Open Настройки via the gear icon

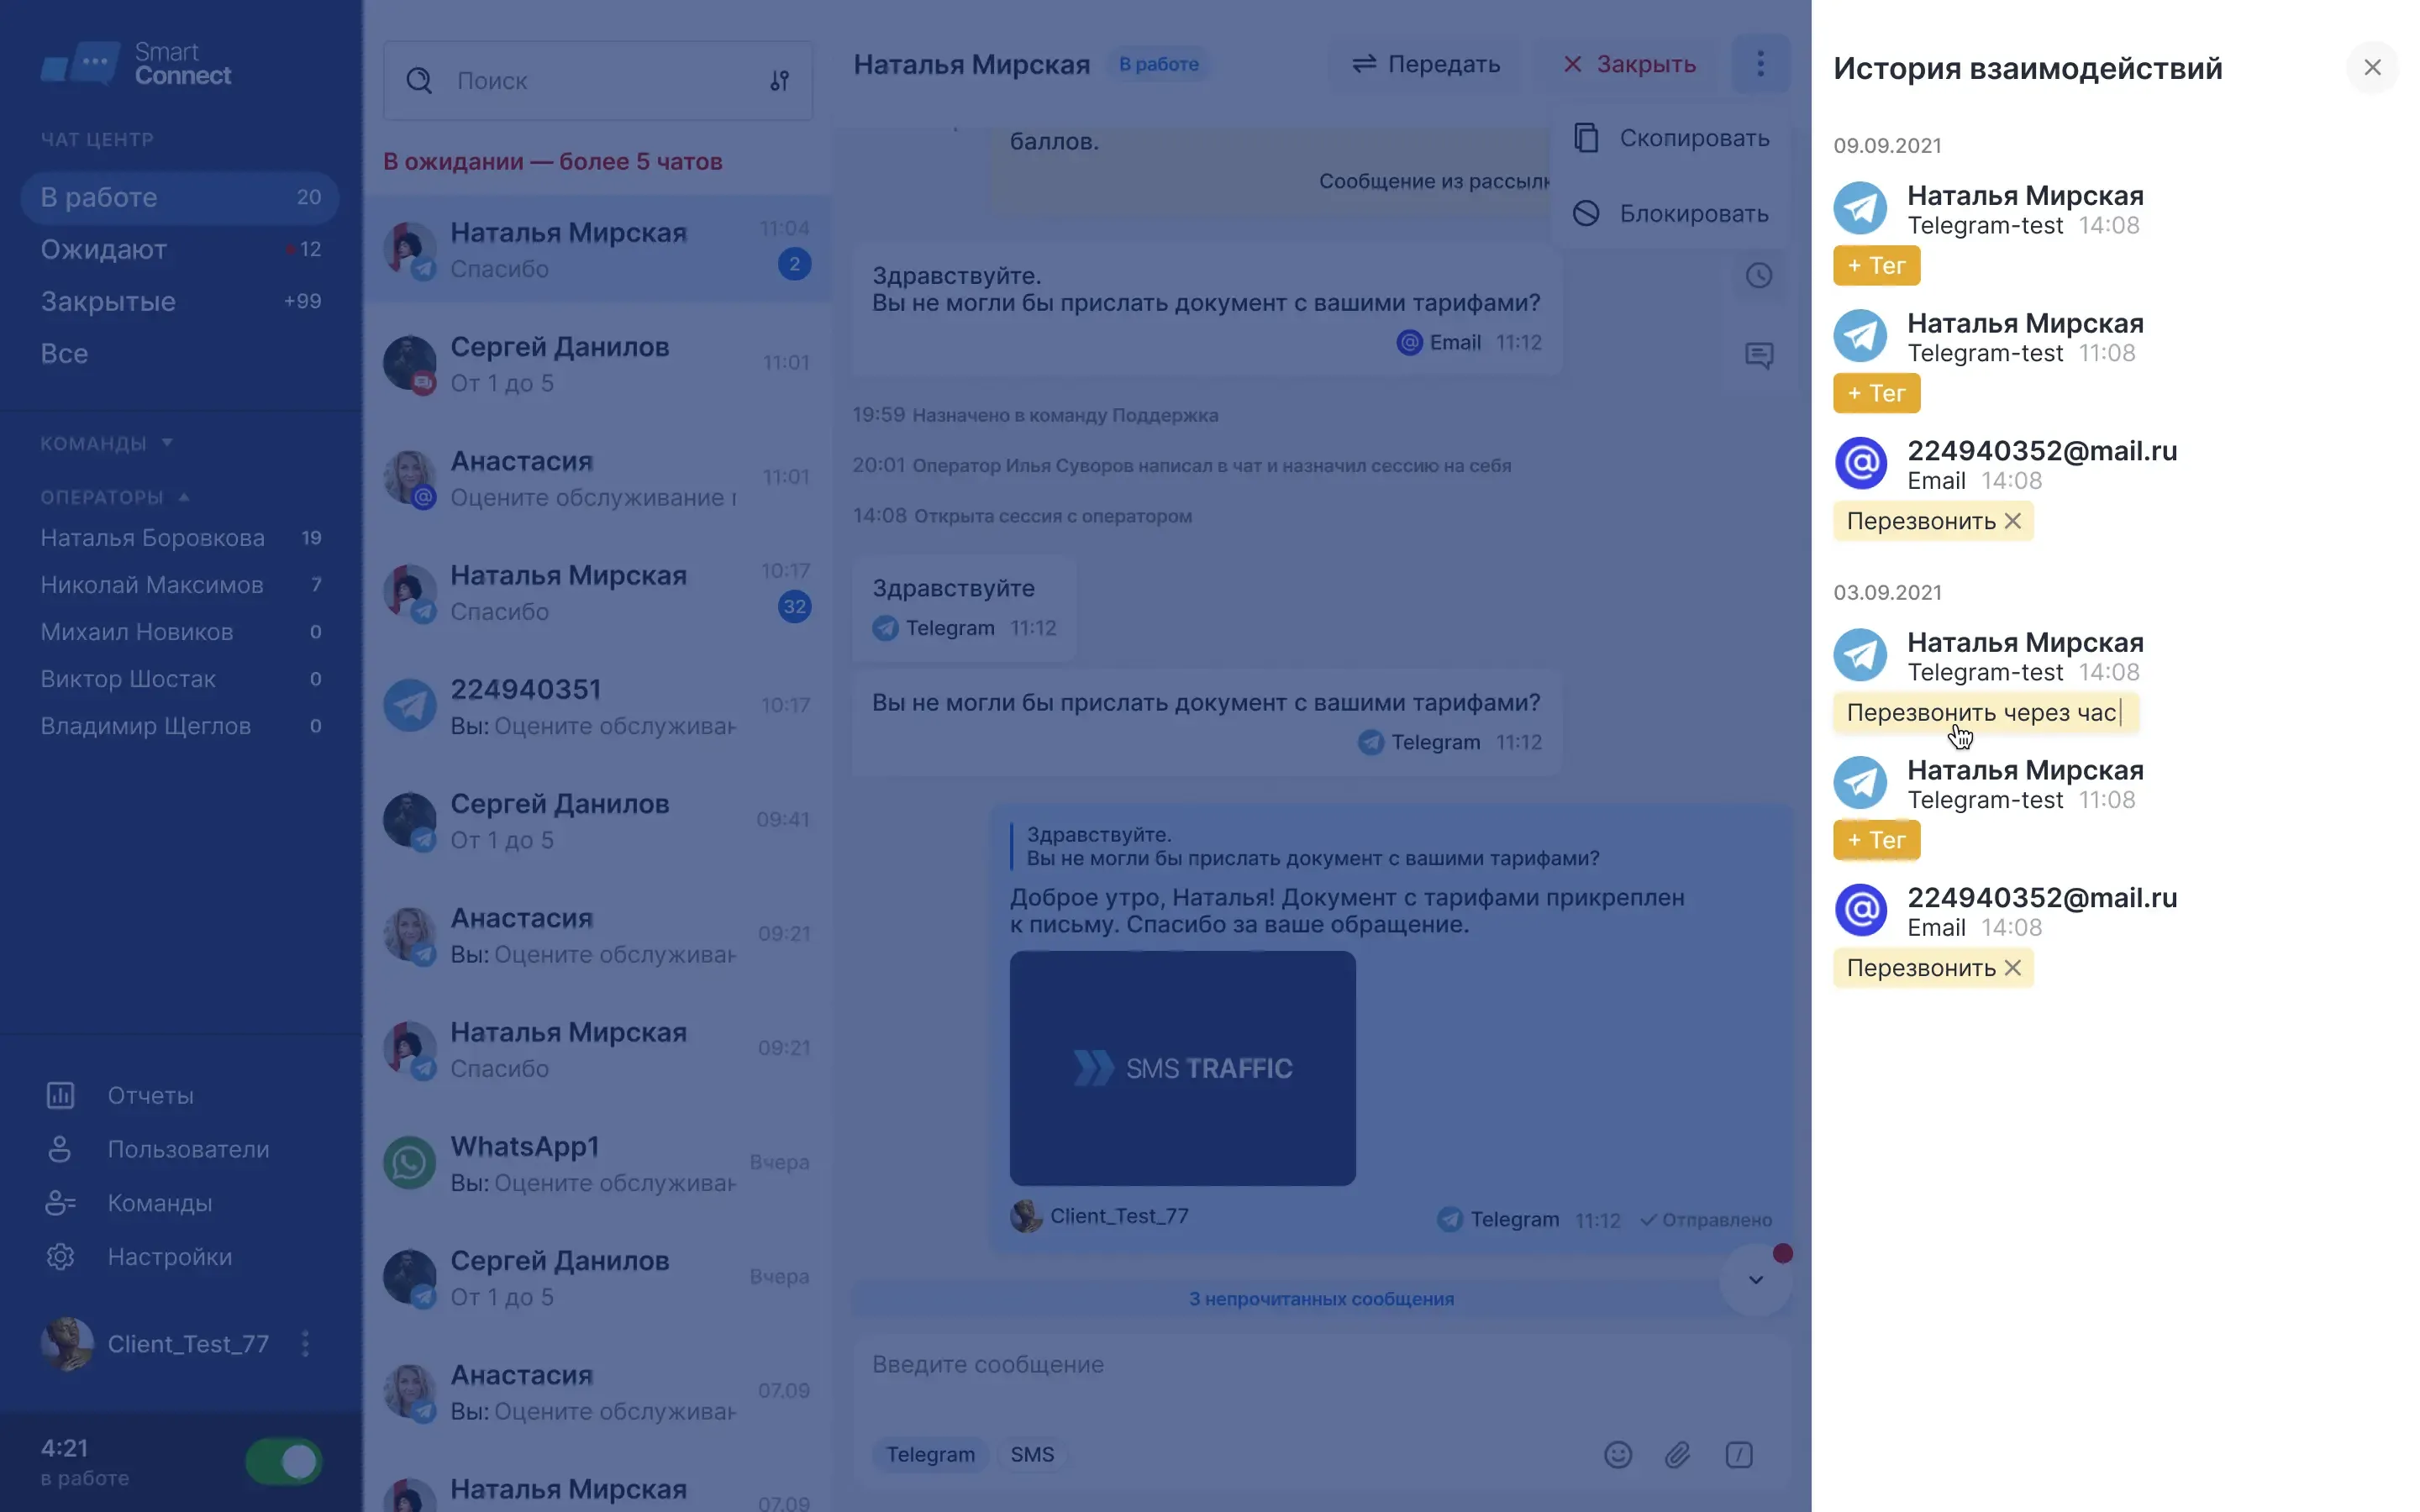coord(60,1257)
